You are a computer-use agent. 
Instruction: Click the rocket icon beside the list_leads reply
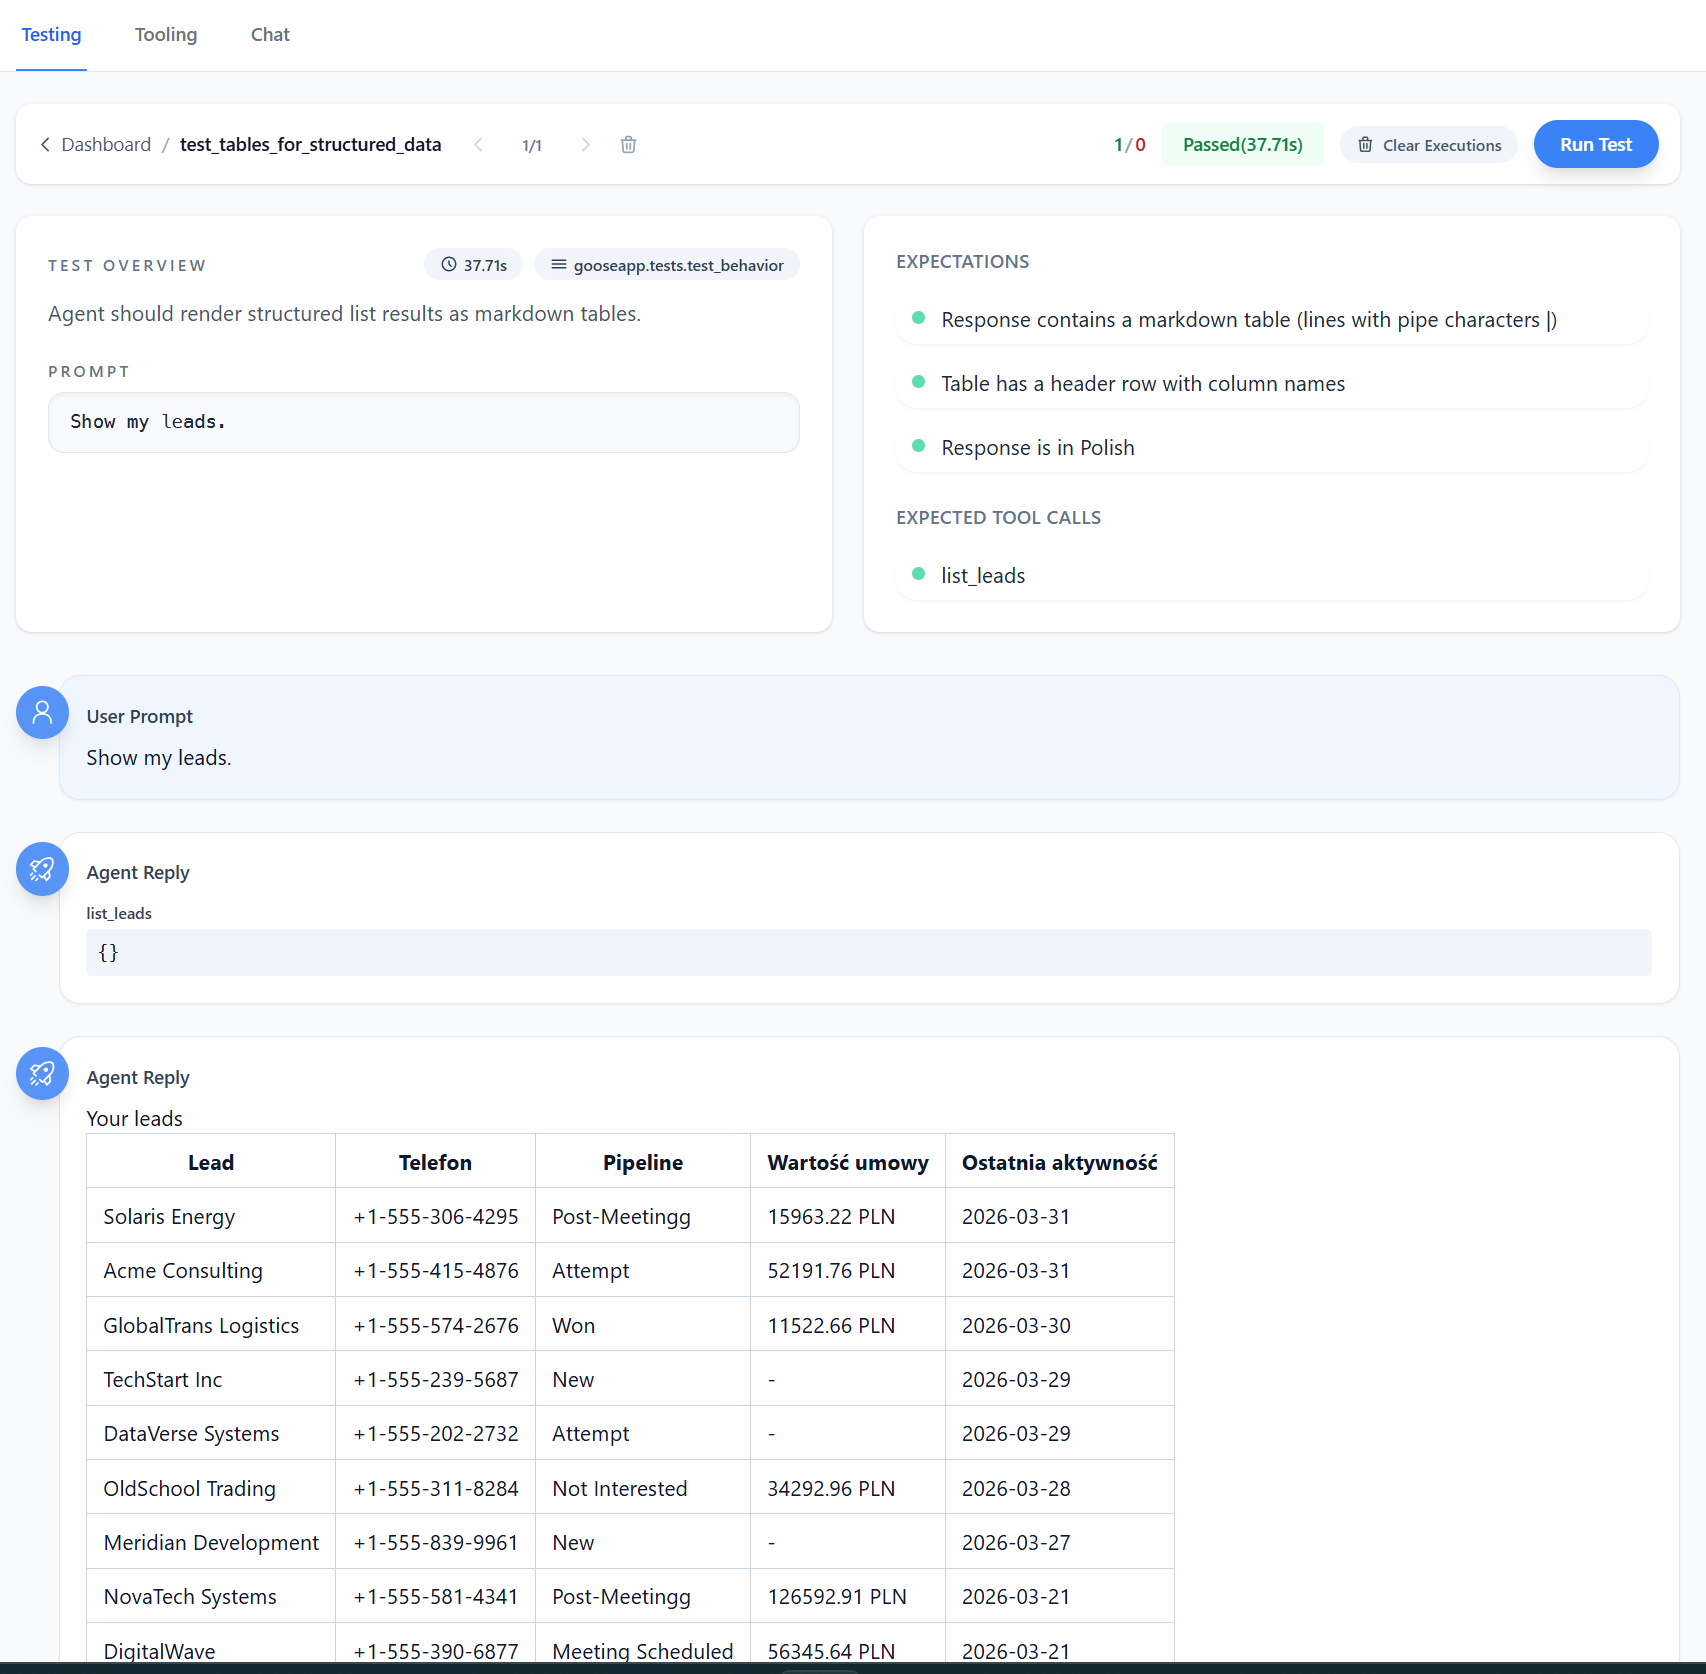[x=42, y=869]
